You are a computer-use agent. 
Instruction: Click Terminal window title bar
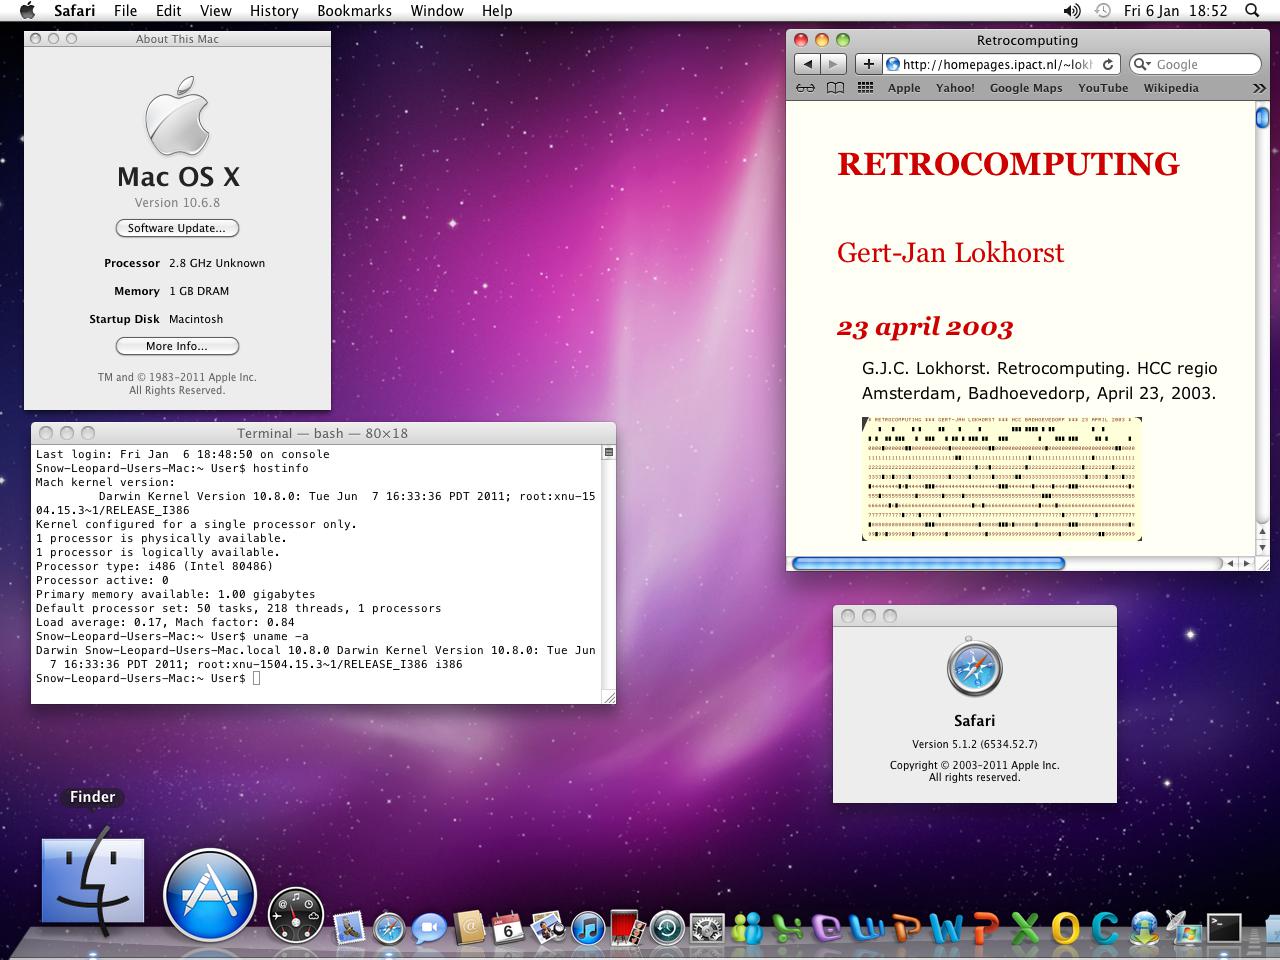(323, 433)
